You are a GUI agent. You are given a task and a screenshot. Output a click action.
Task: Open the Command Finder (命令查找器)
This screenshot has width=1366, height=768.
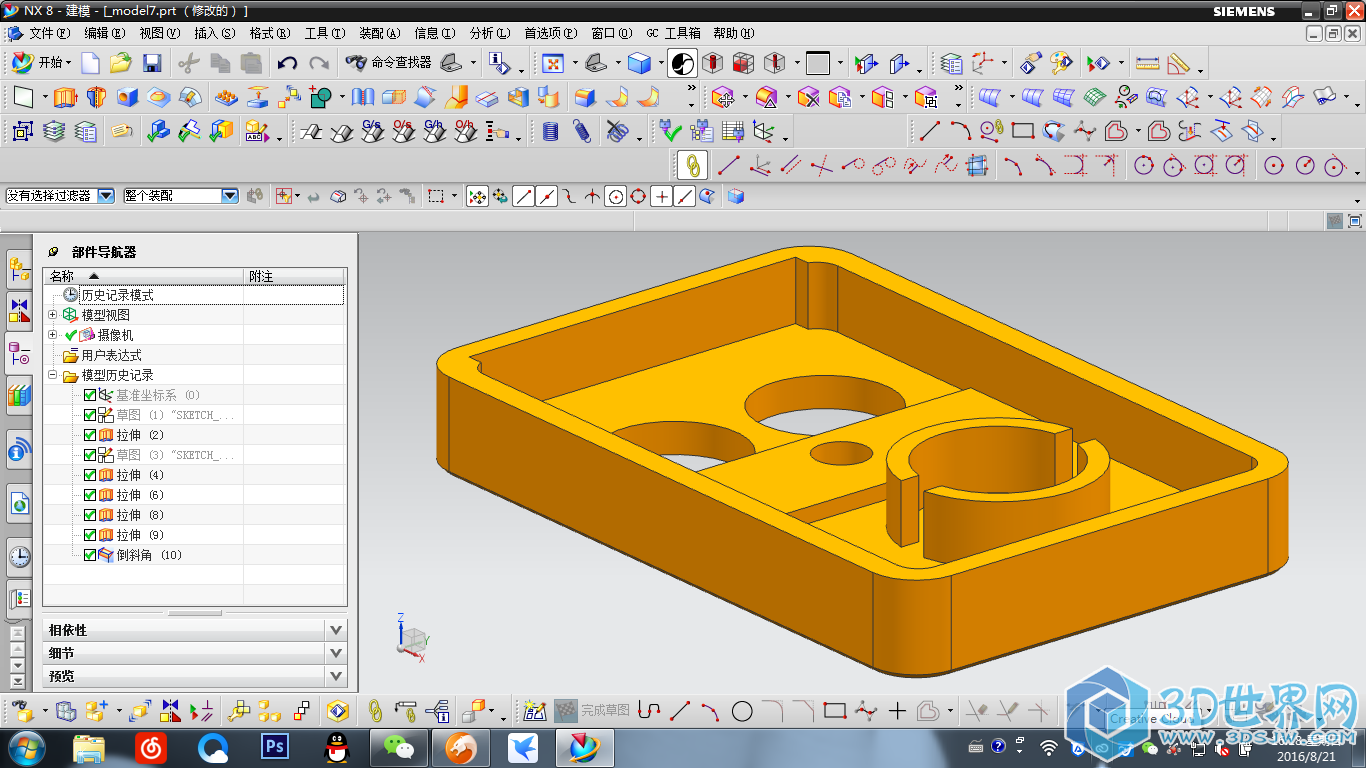click(x=389, y=63)
